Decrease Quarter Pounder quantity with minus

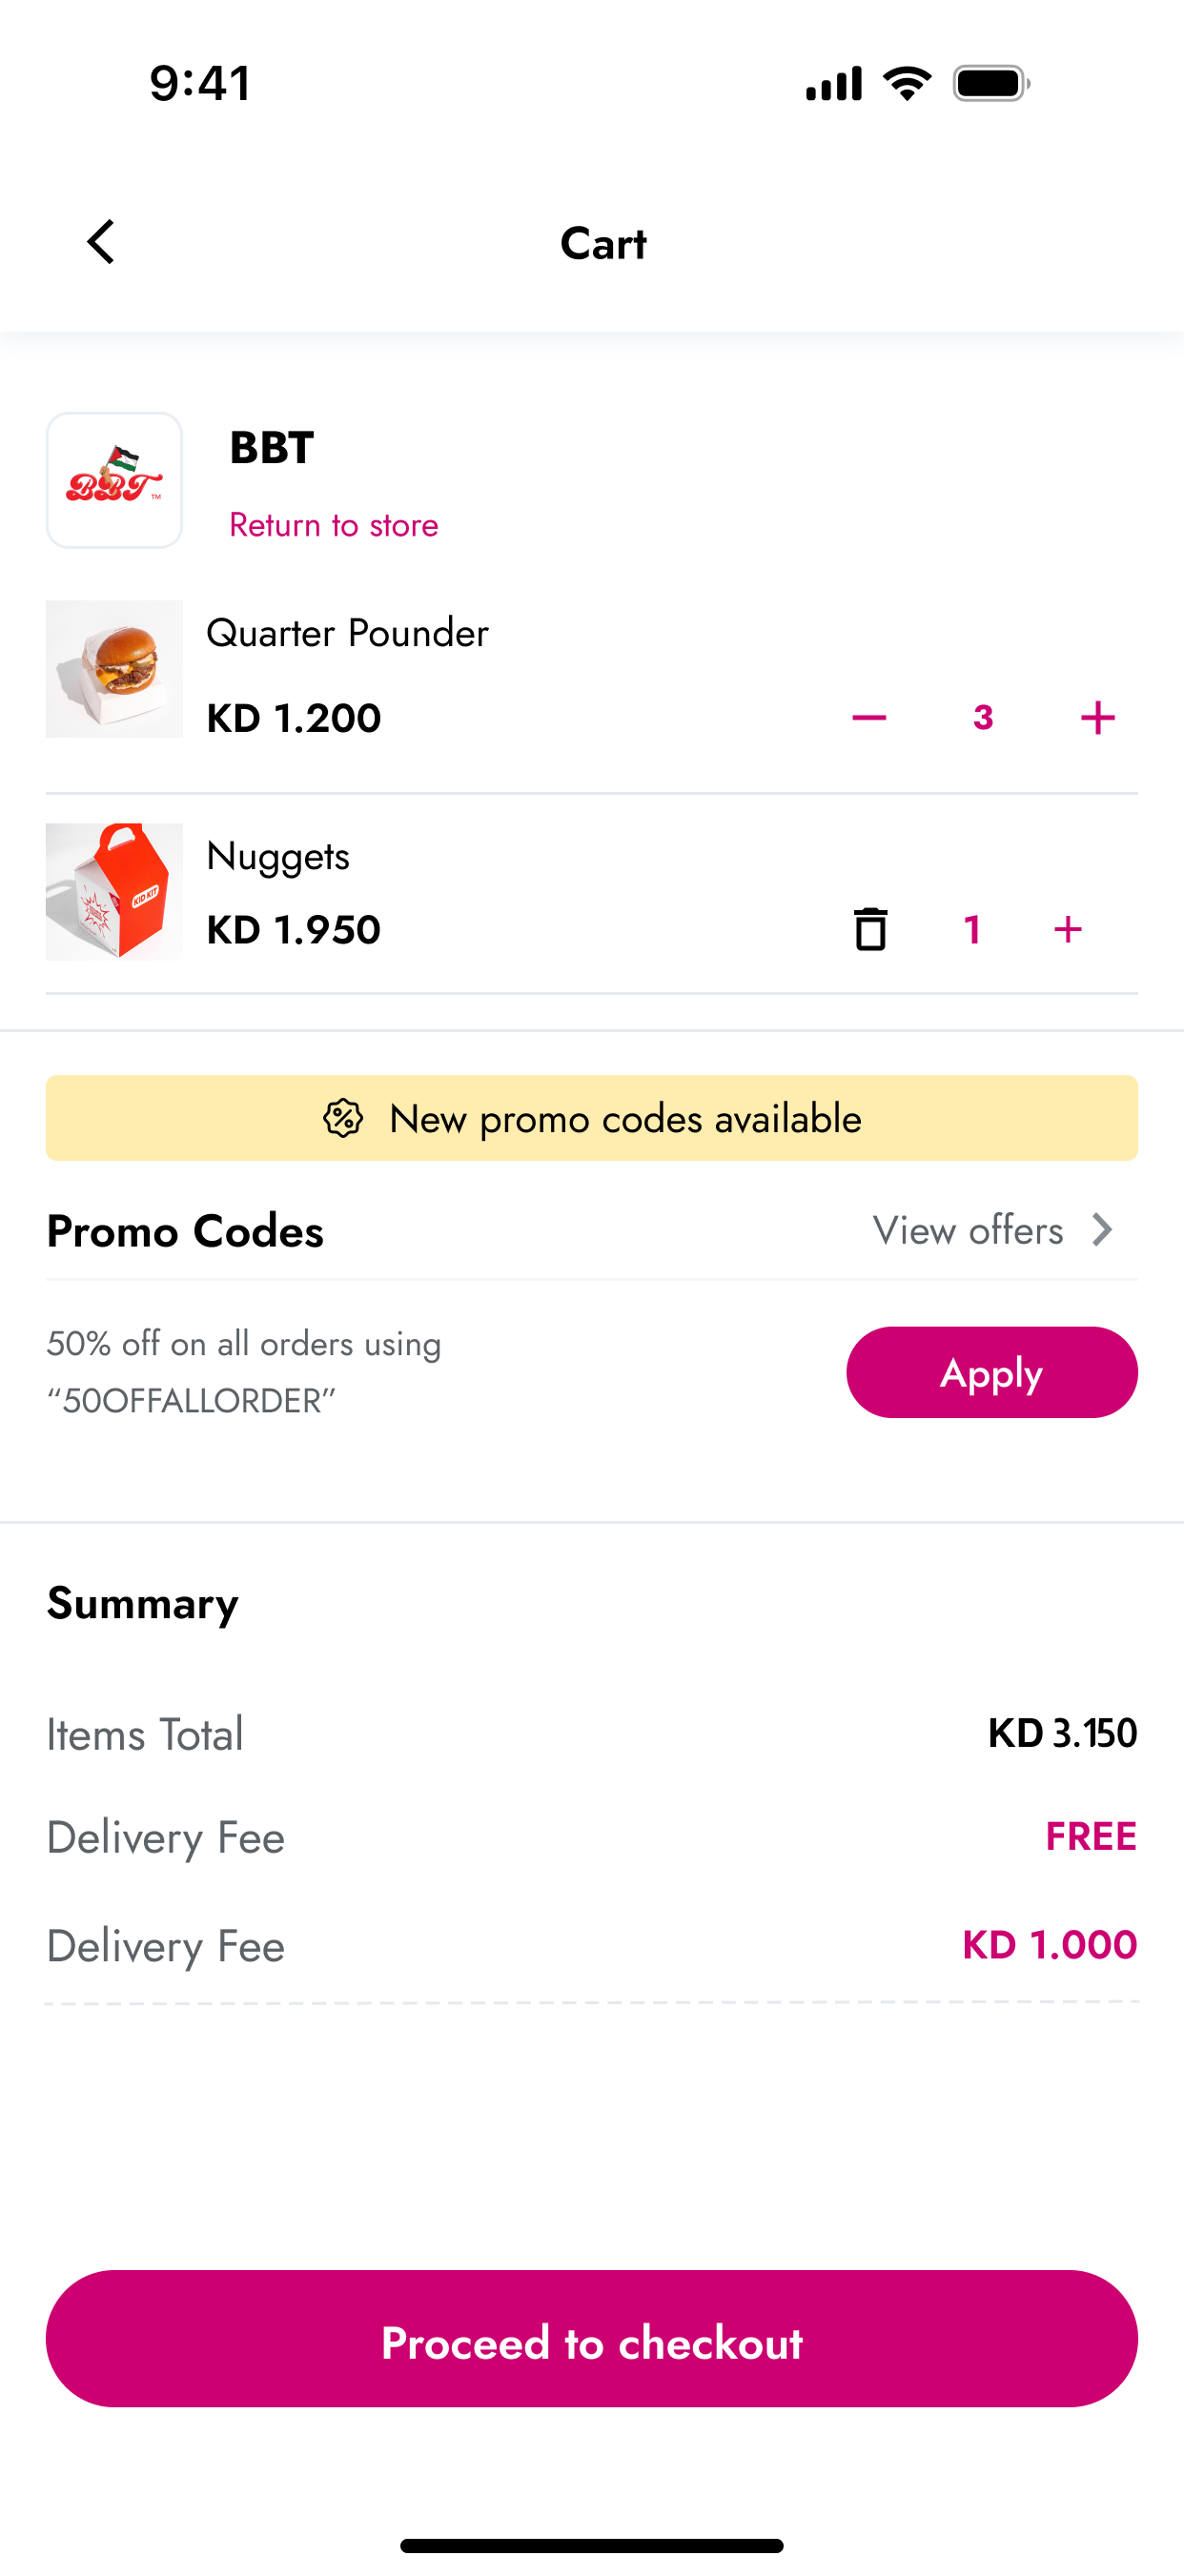tap(869, 718)
